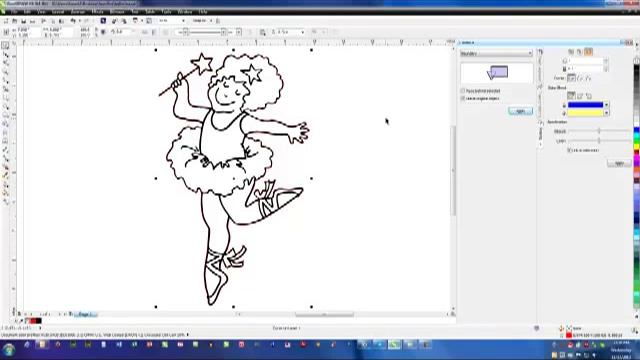Select the Crop tool in toolbox
Screen dimensions: 640x360
(5, 63)
